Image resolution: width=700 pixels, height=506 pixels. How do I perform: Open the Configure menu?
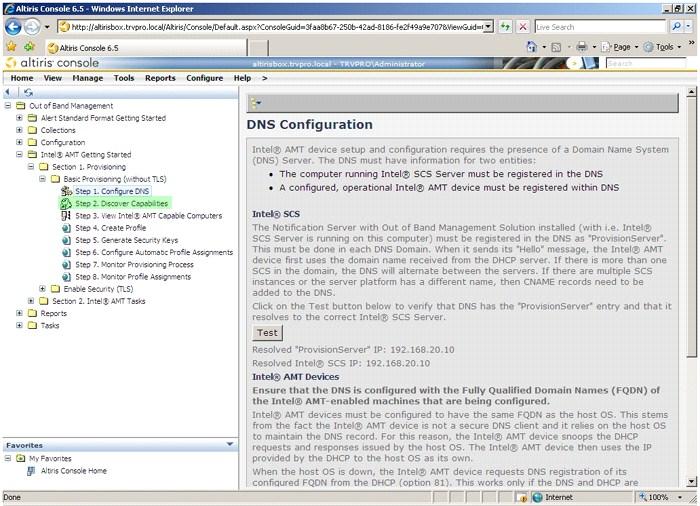tap(204, 78)
